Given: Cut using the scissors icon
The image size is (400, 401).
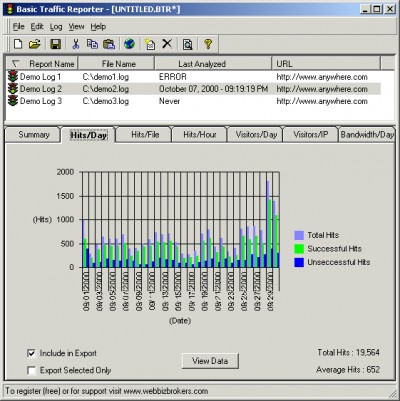Looking at the screenshot, I should tap(76, 44).
